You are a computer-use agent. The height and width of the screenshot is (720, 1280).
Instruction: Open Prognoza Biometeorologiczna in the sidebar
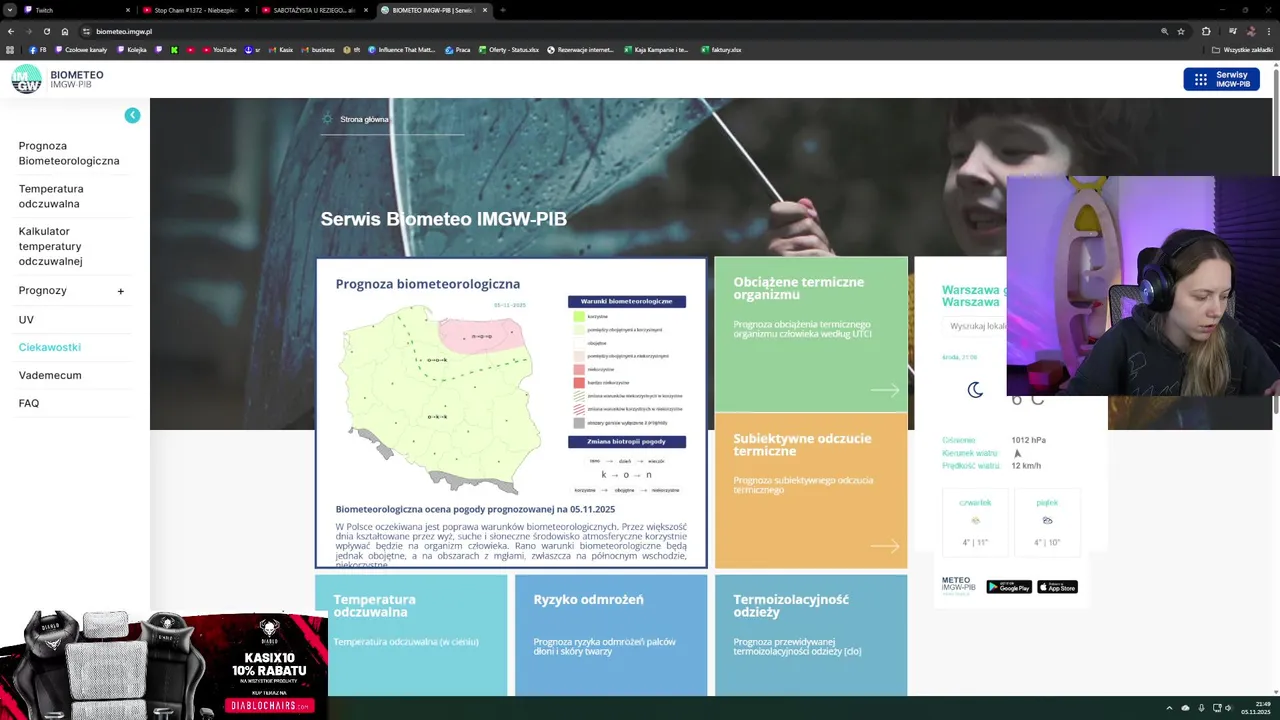click(69, 153)
